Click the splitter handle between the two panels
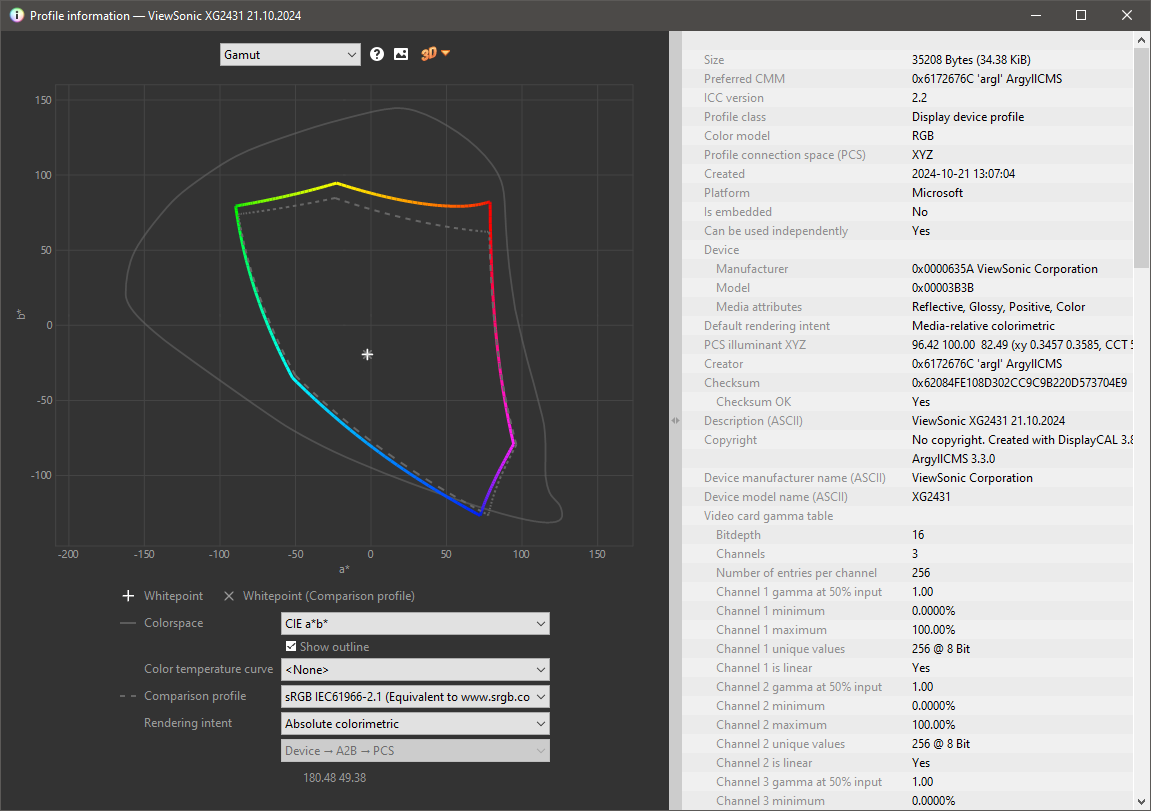 pyautogui.click(x=675, y=422)
